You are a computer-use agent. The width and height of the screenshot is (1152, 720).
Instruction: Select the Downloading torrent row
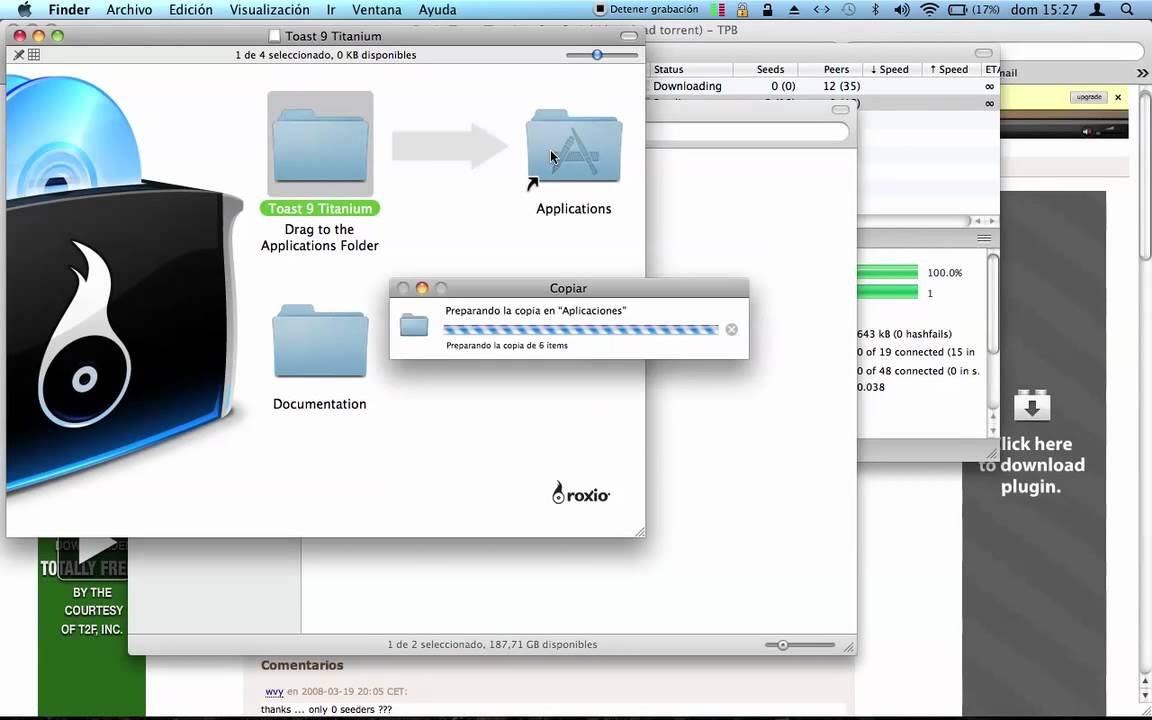pos(824,86)
